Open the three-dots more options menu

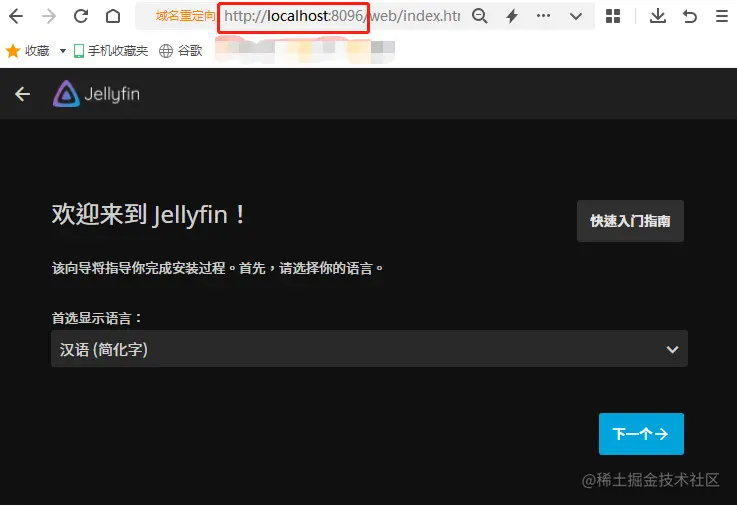point(543,16)
